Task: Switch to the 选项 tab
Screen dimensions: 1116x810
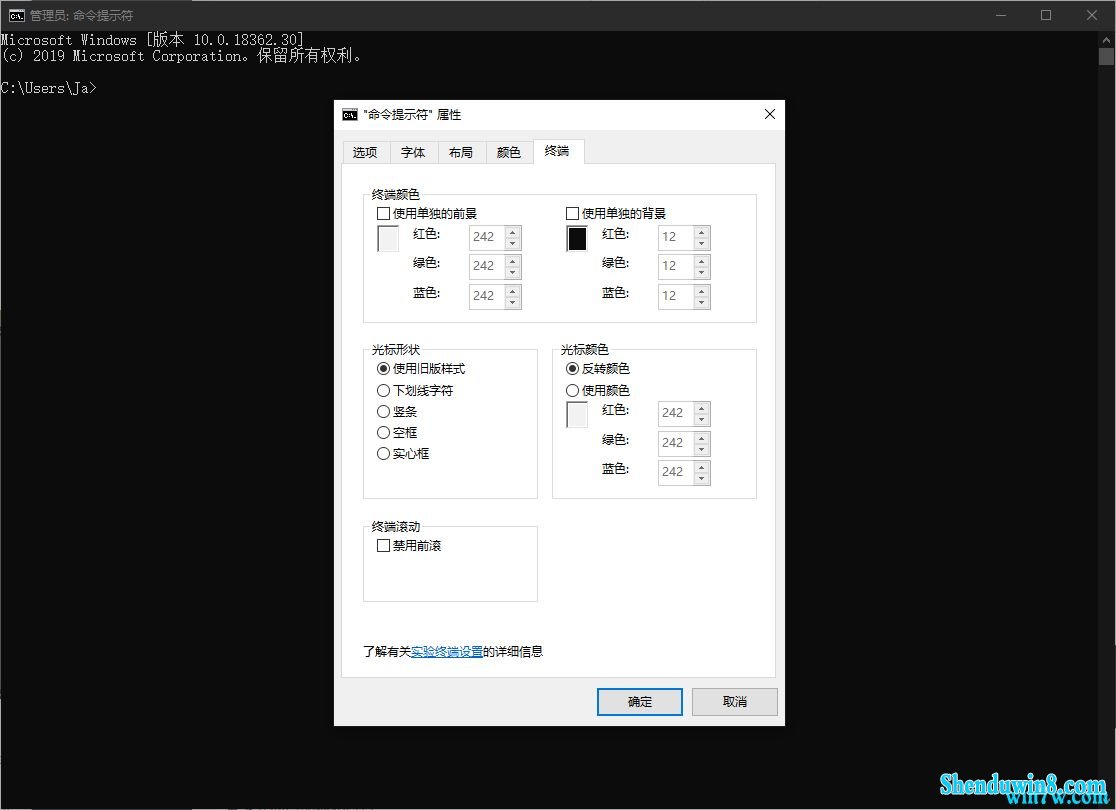Action: (x=365, y=152)
